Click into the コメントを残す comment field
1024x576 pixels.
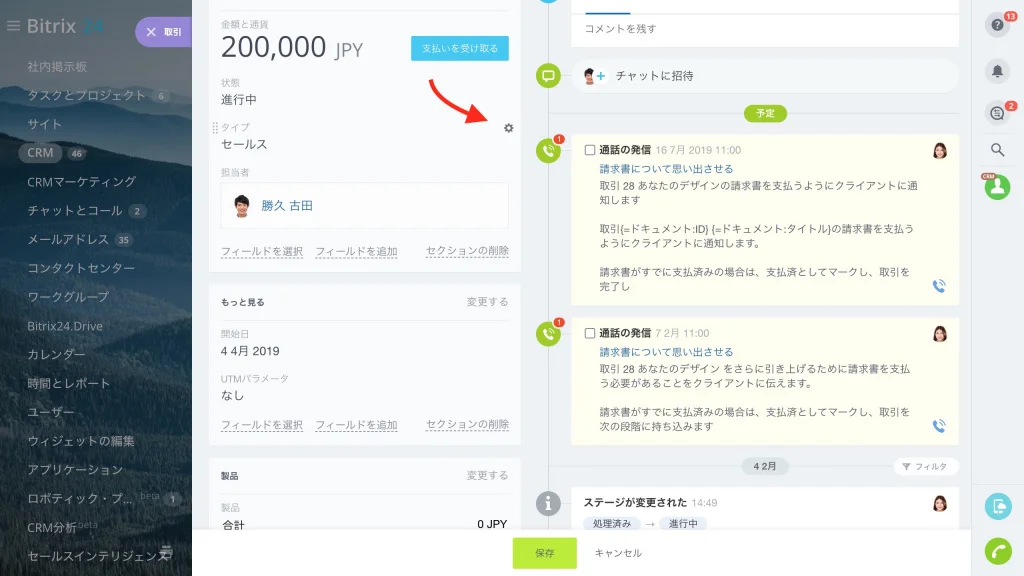(x=765, y=29)
